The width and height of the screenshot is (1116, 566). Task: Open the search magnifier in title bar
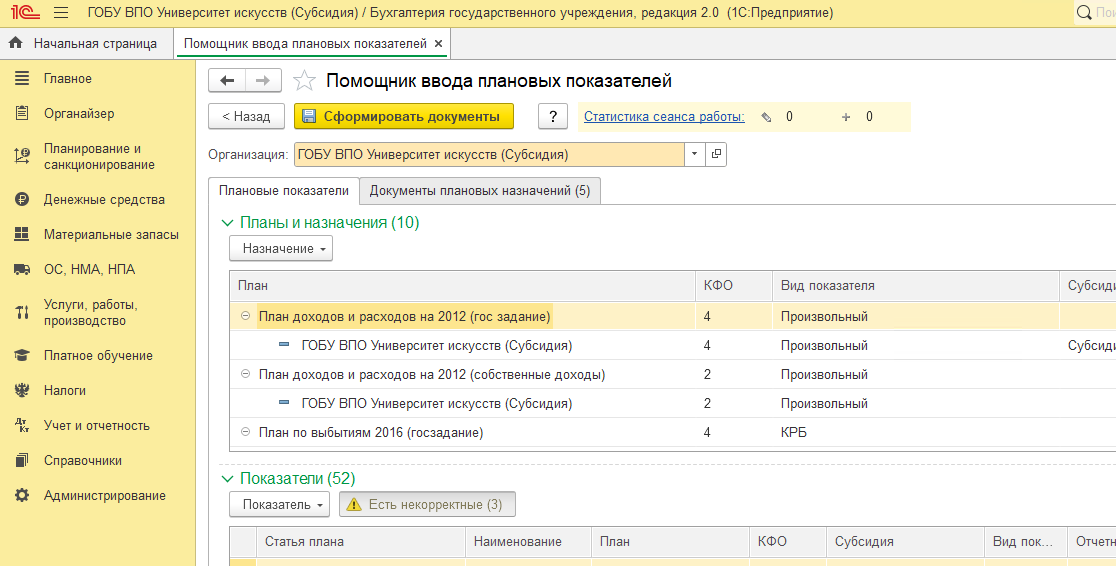tap(1084, 13)
